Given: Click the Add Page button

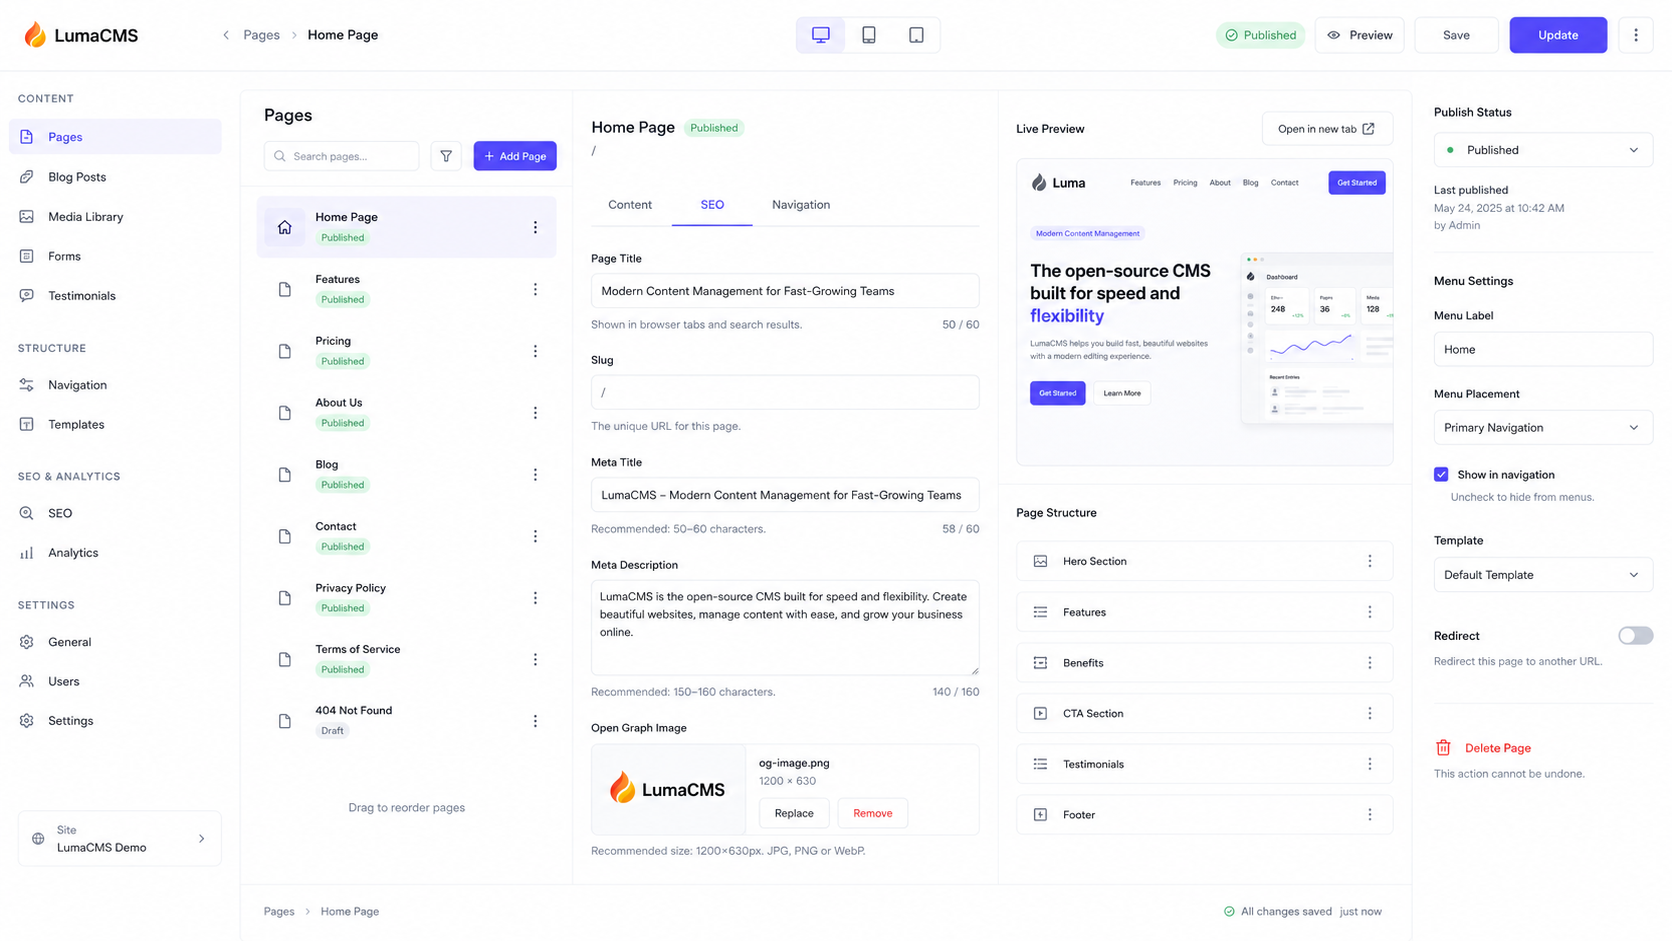Looking at the screenshot, I should [515, 156].
